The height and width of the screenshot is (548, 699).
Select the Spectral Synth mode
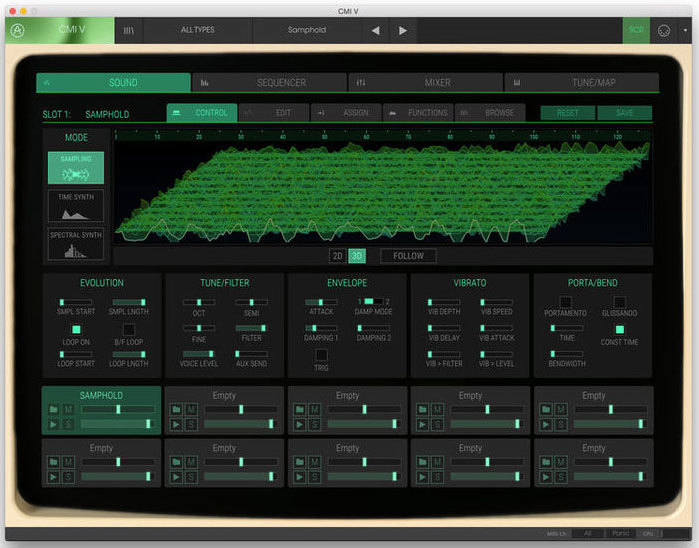pyautogui.click(x=75, y=245)
